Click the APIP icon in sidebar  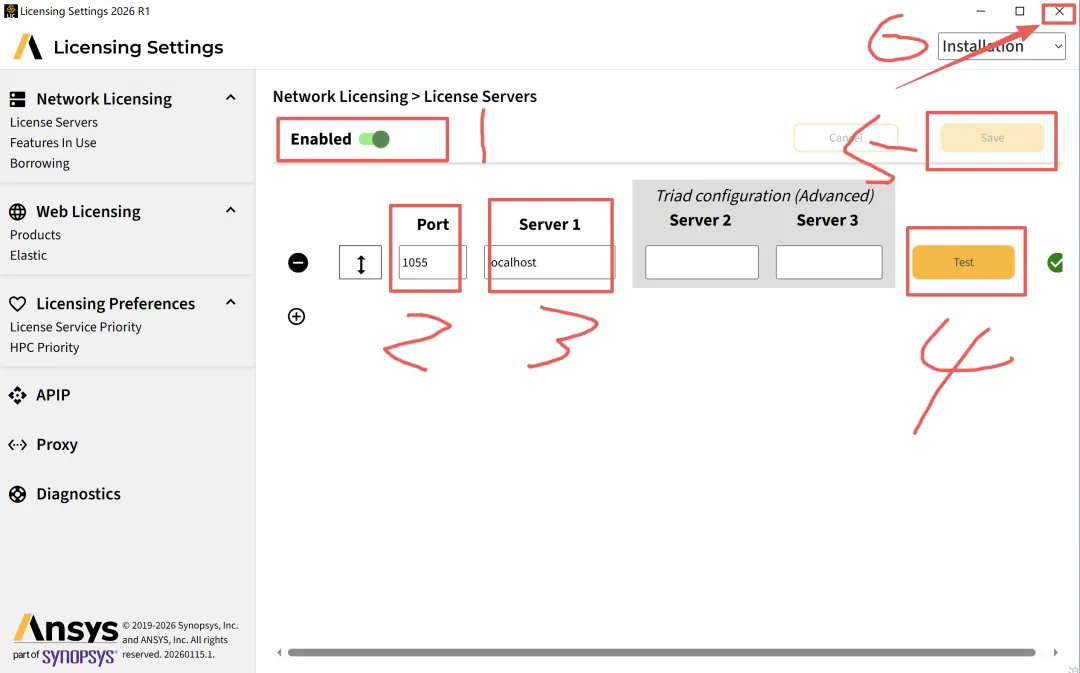tap(17, 395)
